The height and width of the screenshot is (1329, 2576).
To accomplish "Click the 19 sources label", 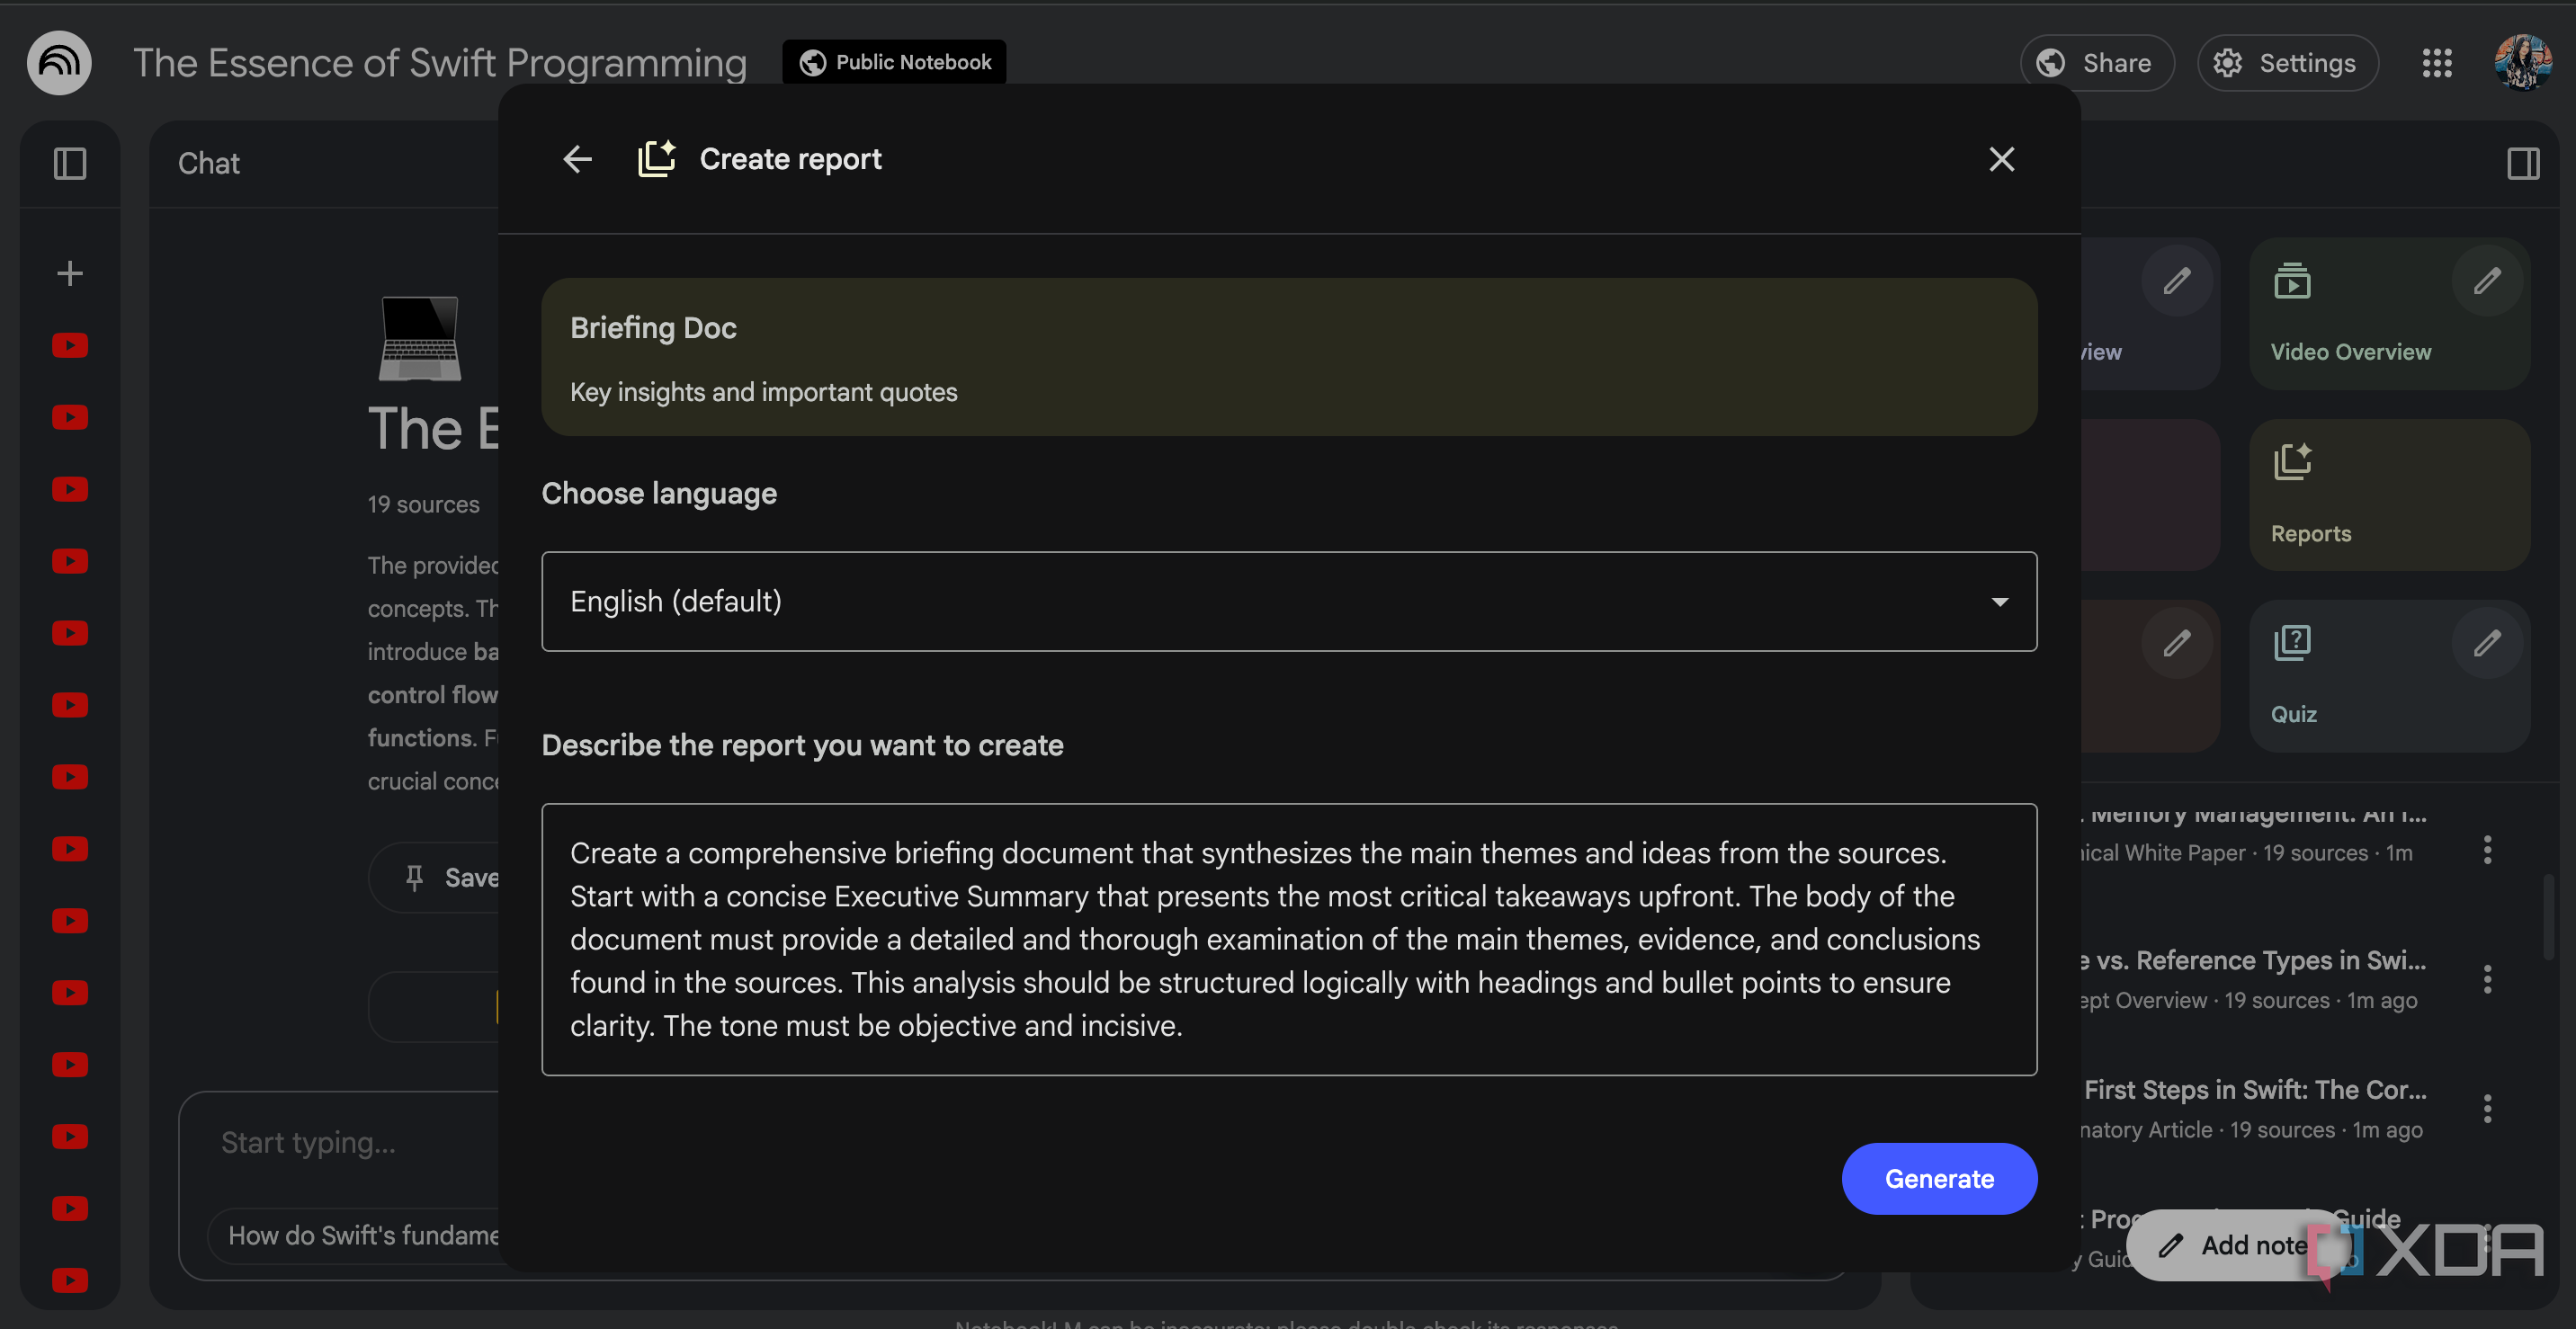I will click(x=423, y=504).
